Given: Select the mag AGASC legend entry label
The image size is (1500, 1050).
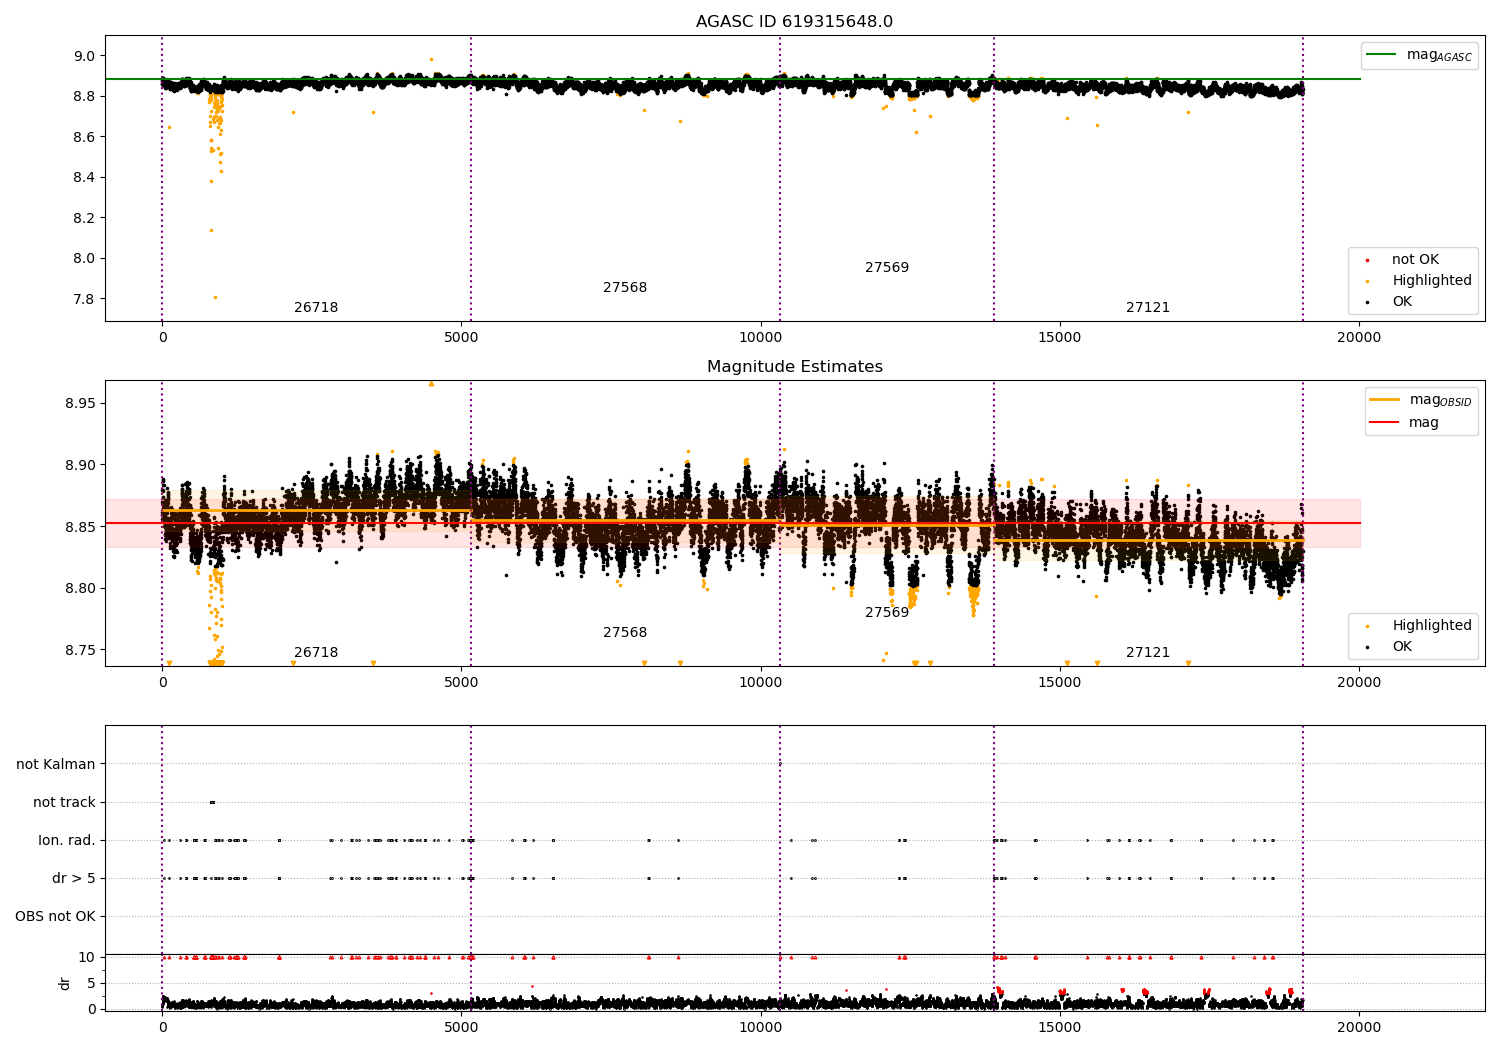Looking at the screenshot, I should [1439, 55].
